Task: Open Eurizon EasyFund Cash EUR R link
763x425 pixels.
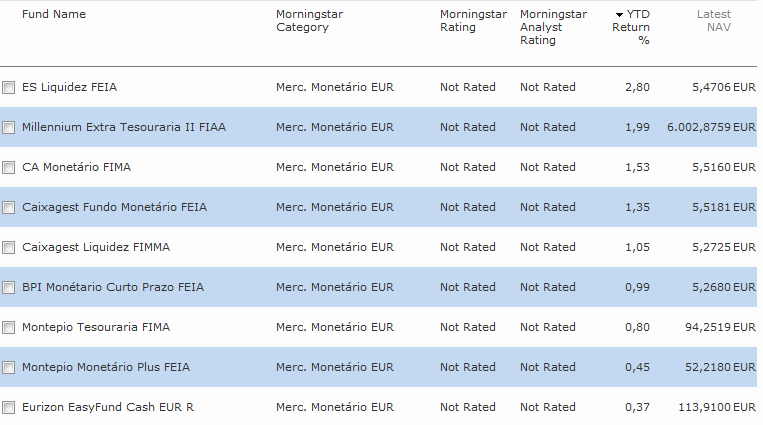Action: click(x=109, y=407)
